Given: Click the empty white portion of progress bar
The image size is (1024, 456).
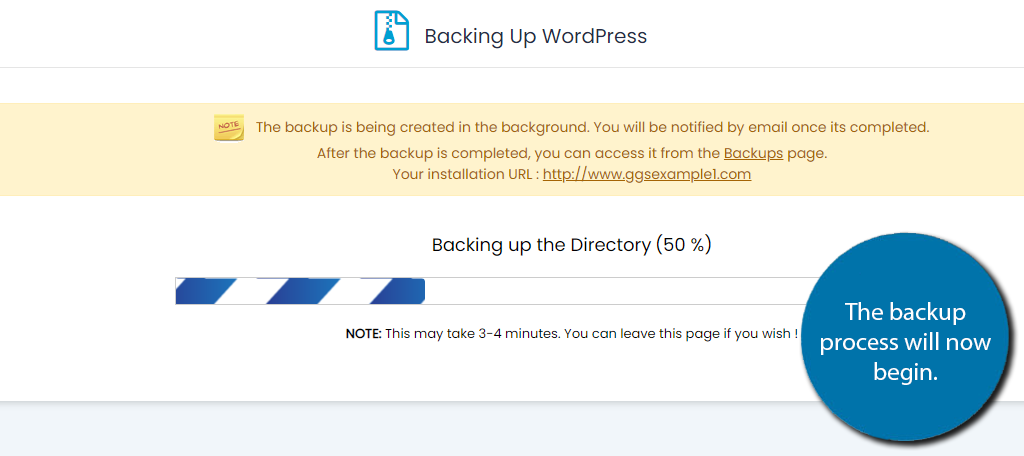Looking at the screenshot, I should click(x=600, y=291).
